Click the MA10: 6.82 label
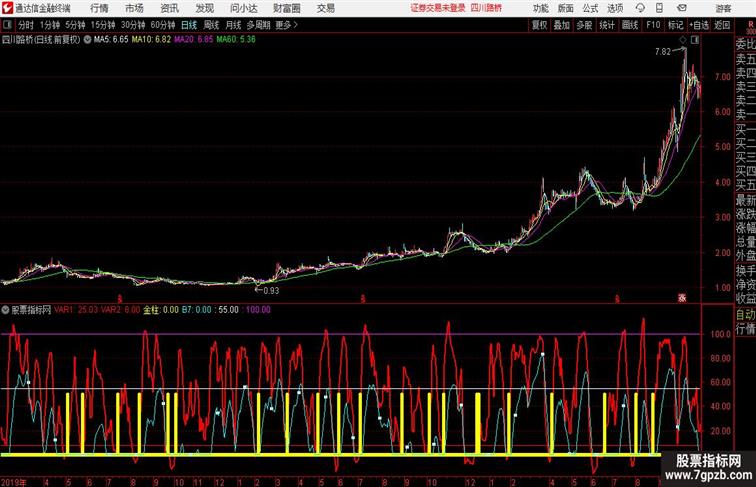Screen dimensions: 756x487 tap(151, 40)
